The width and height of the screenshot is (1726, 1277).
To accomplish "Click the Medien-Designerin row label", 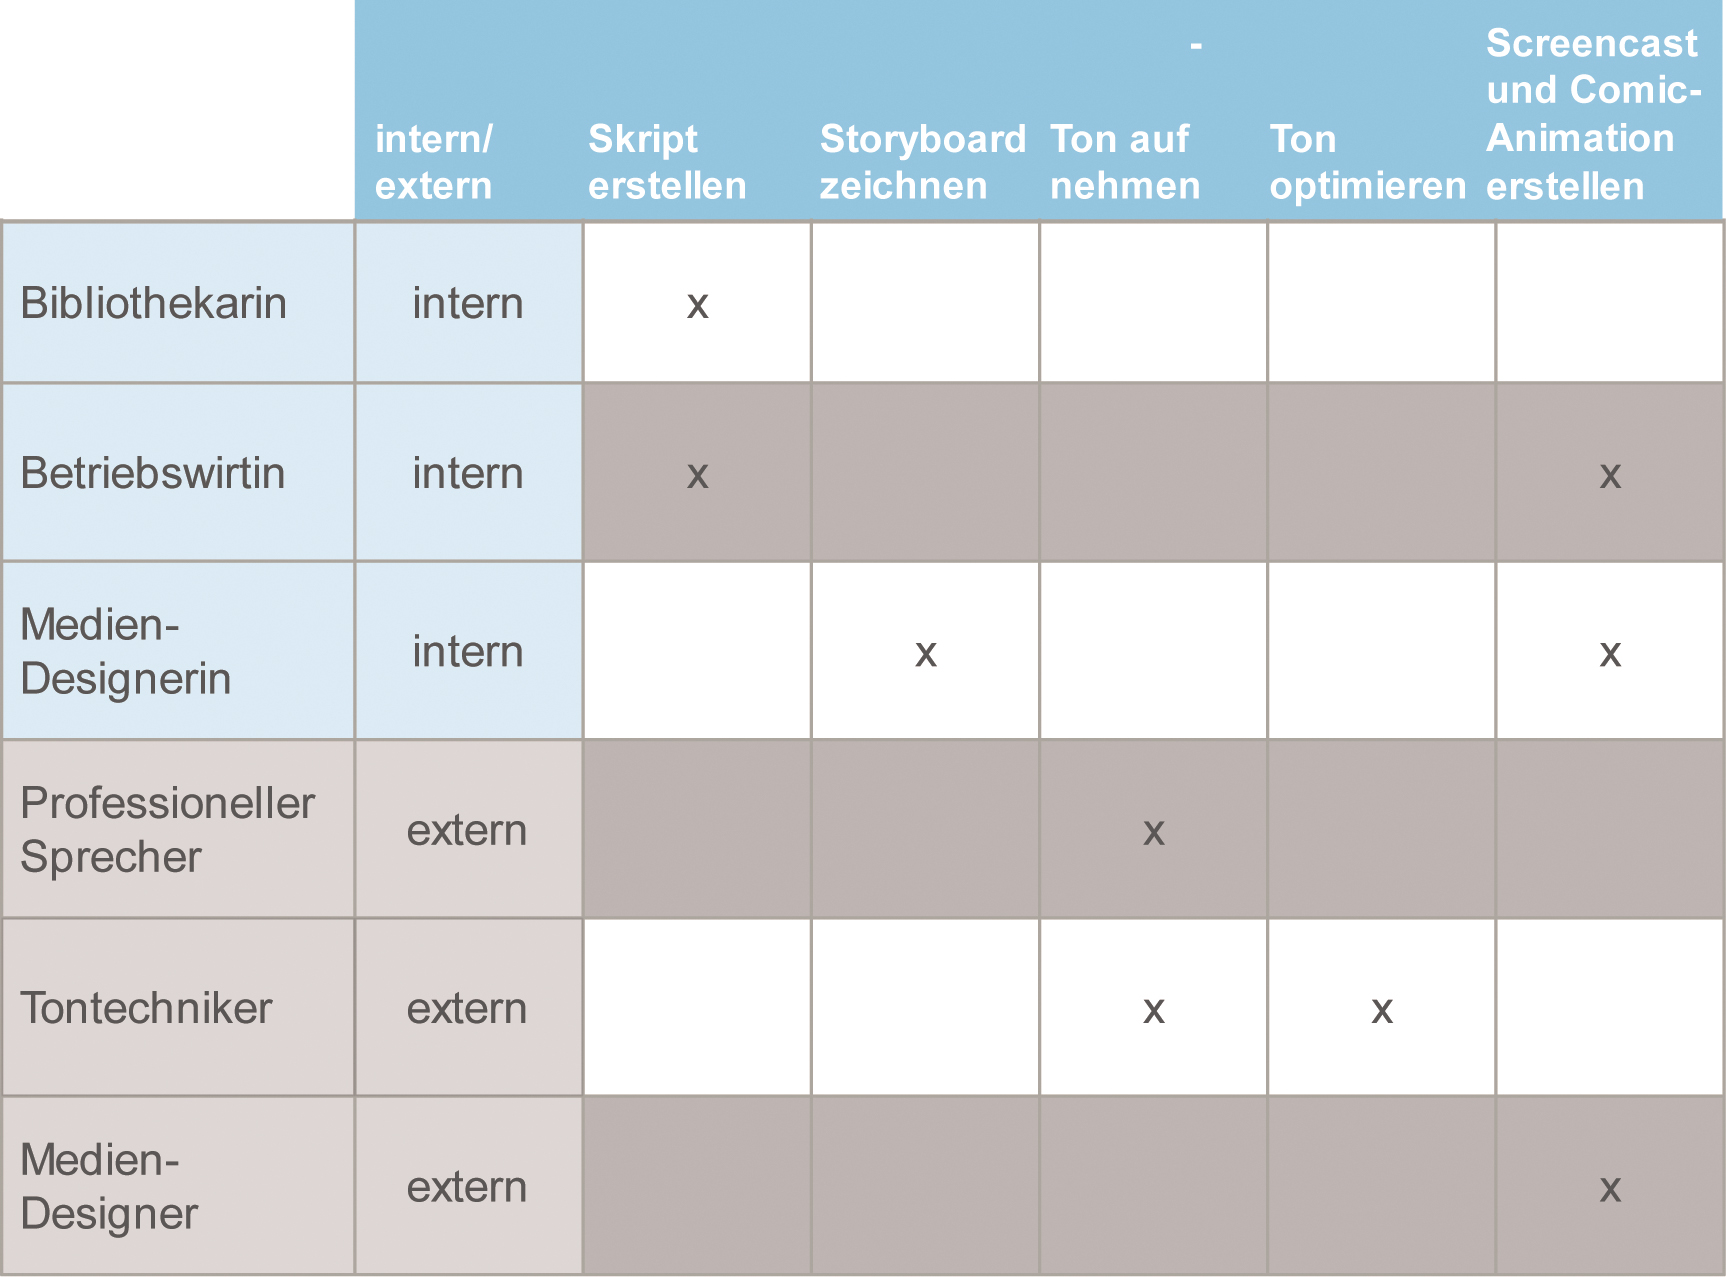I will (x=126, y=651).
